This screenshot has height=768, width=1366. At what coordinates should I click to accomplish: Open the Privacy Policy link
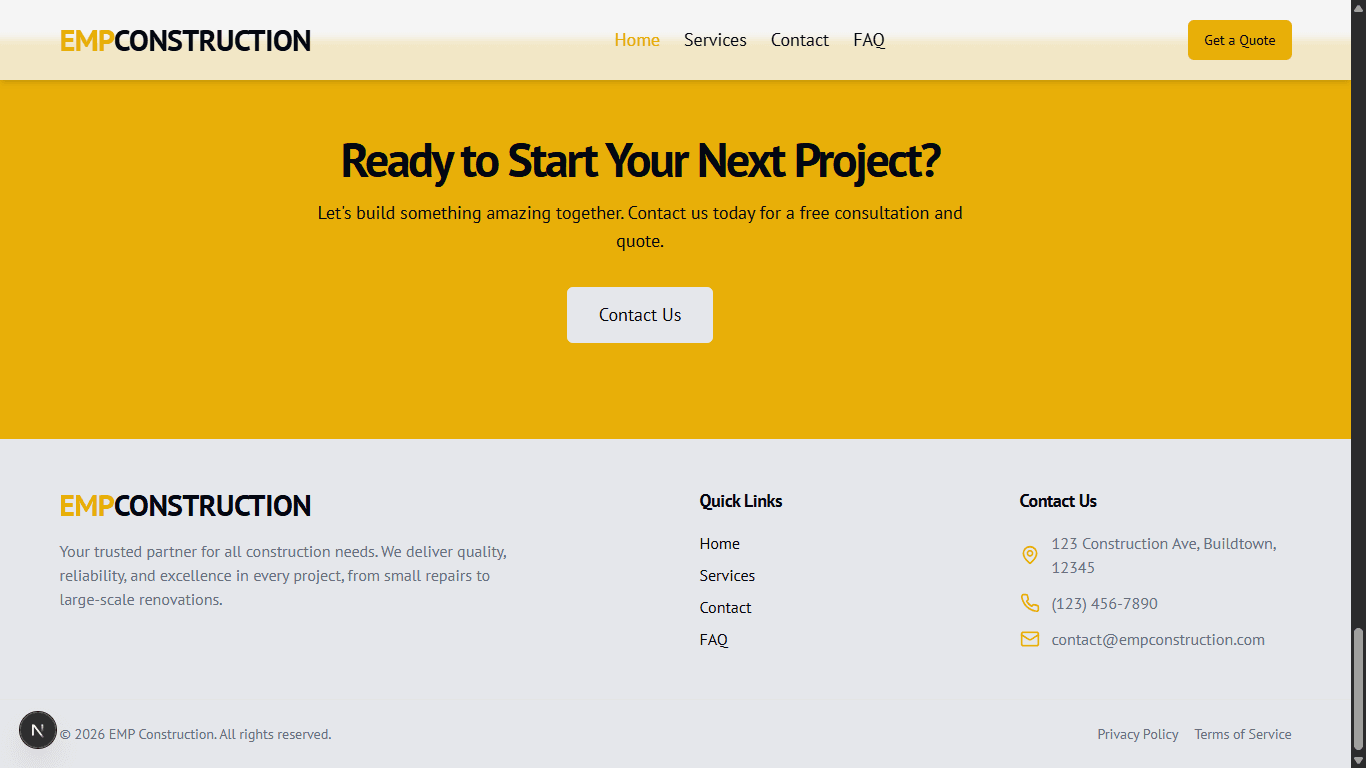pyautogui.click(x=1138, y=734)
